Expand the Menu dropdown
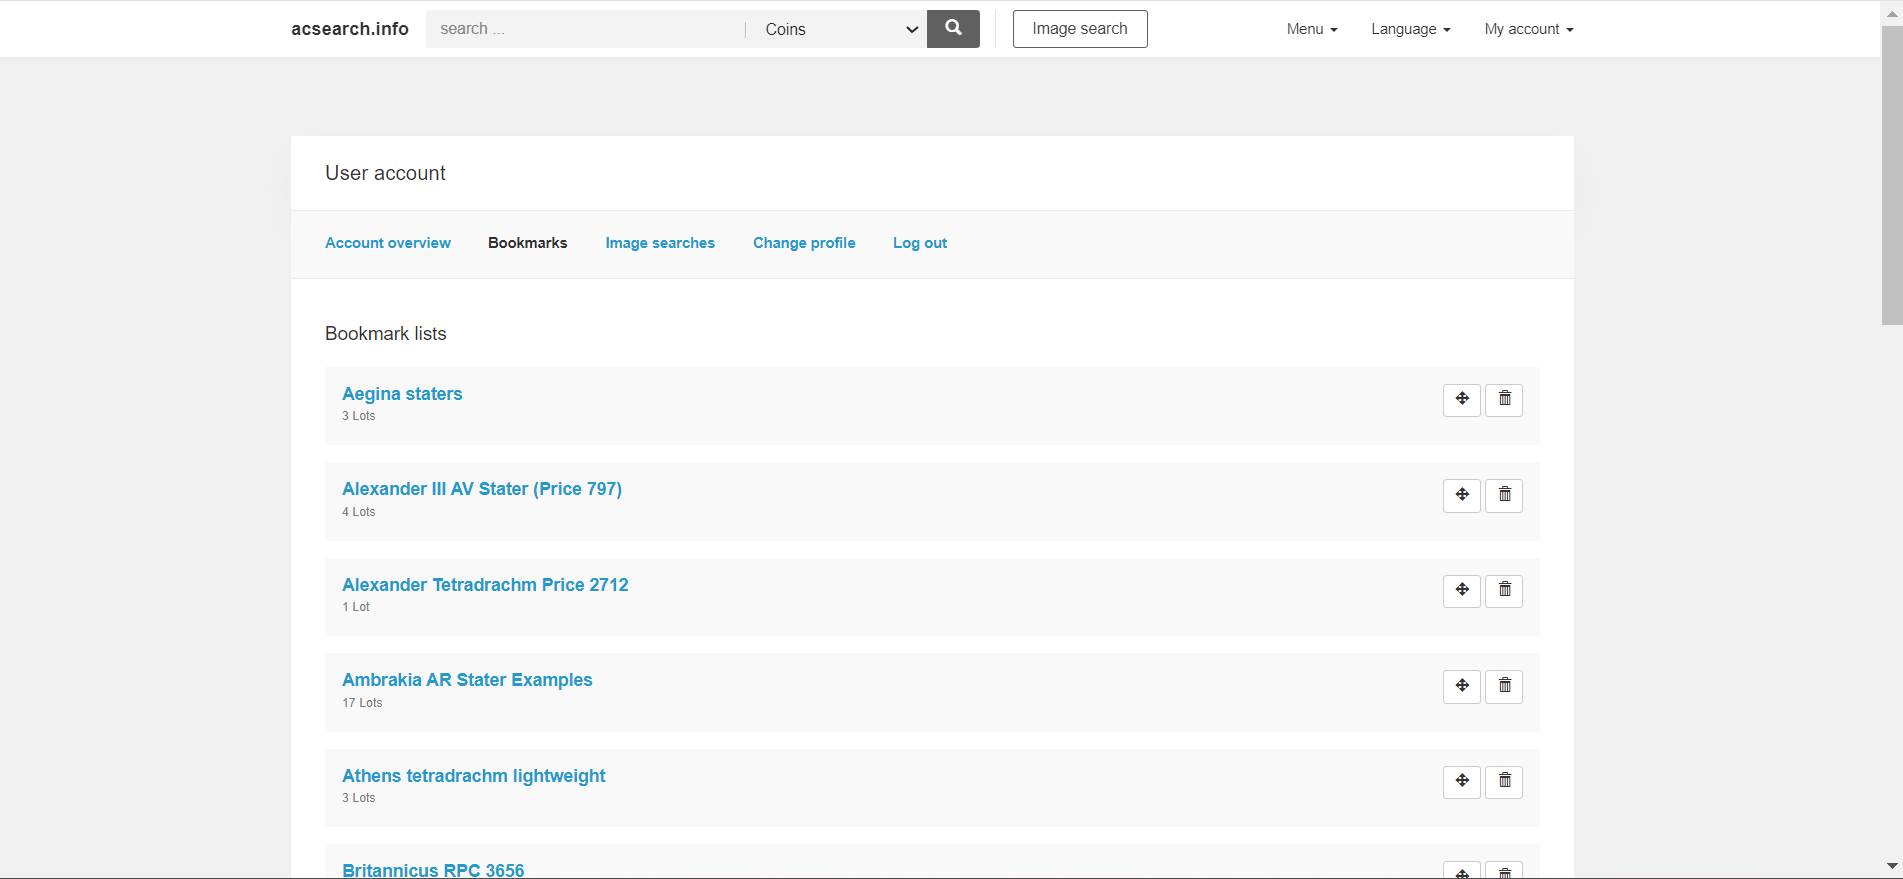The height and width of the screenshot is (879, 1903). coord(1311,29)
